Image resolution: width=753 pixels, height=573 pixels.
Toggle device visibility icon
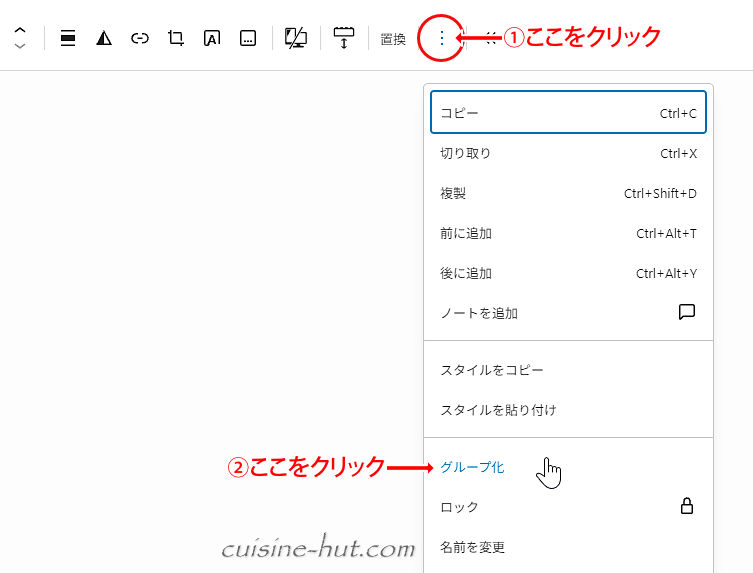tap(296, 38)
